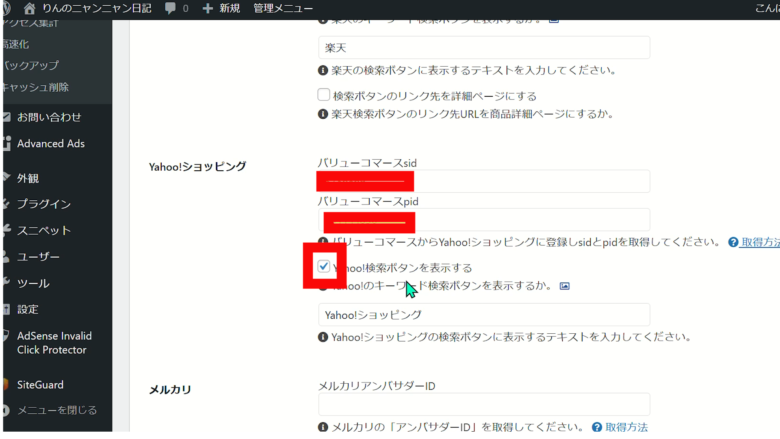Image resolution: width=780 pixels, height=439 pixels.
Task: Click the メルカリアンバサダーID input field
Action: (x=484, y=404)
